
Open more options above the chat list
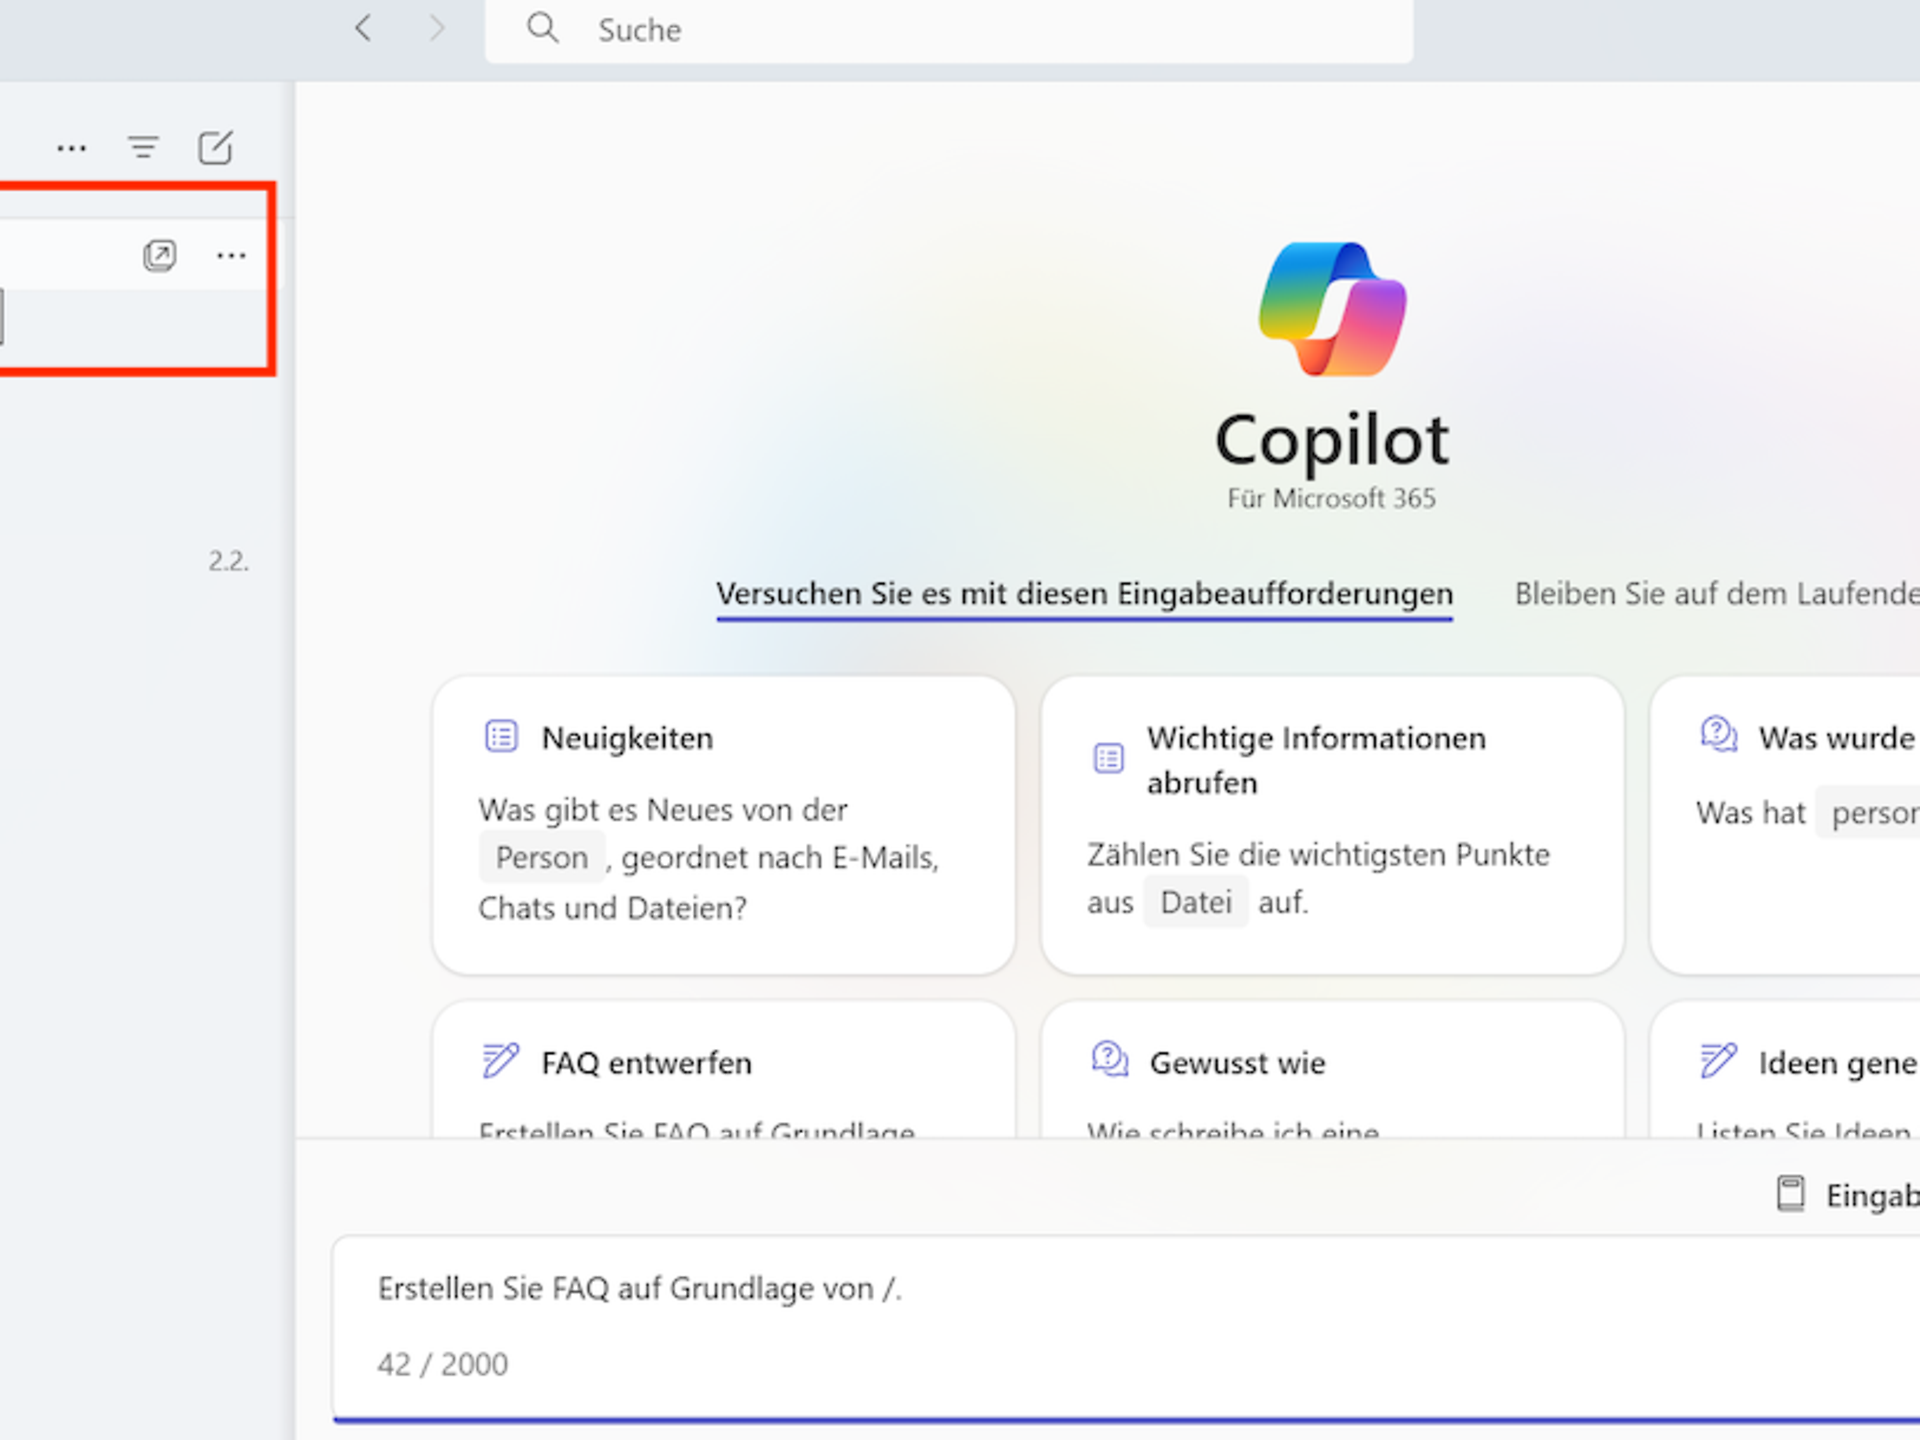[x=71, y=148]
